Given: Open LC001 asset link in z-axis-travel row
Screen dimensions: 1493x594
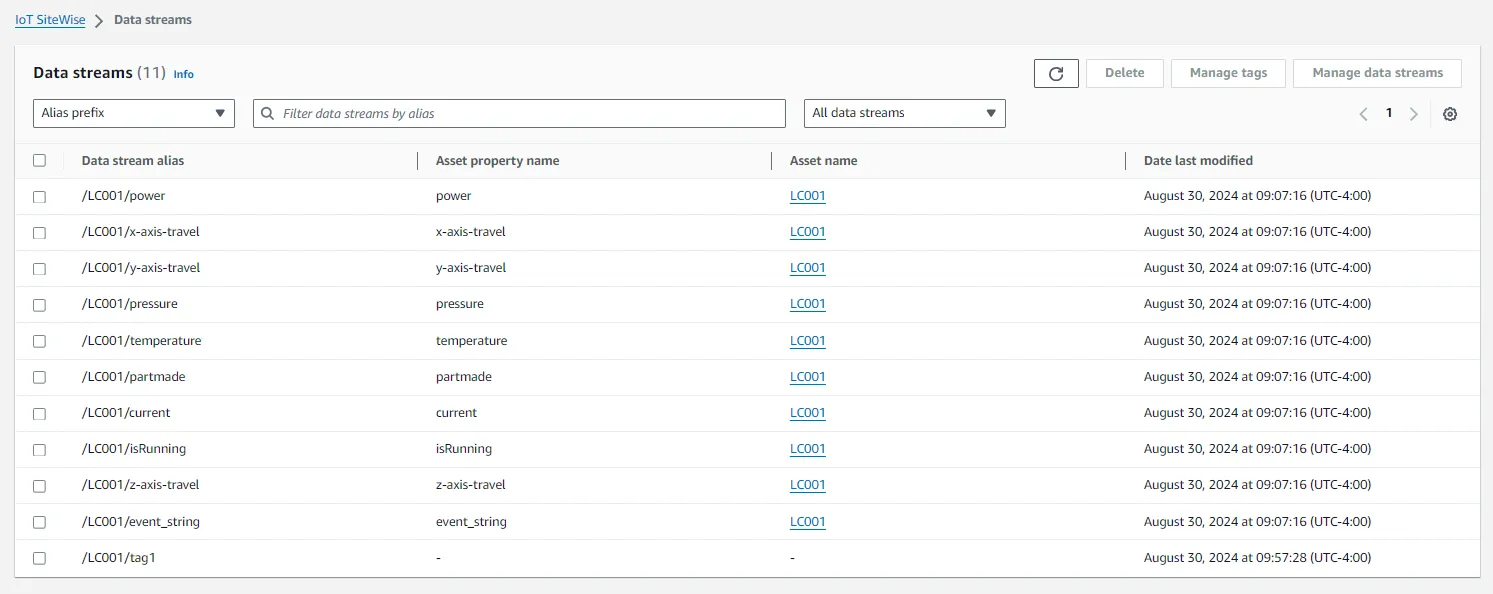Looking at the screenshot, I should (808, 485).
